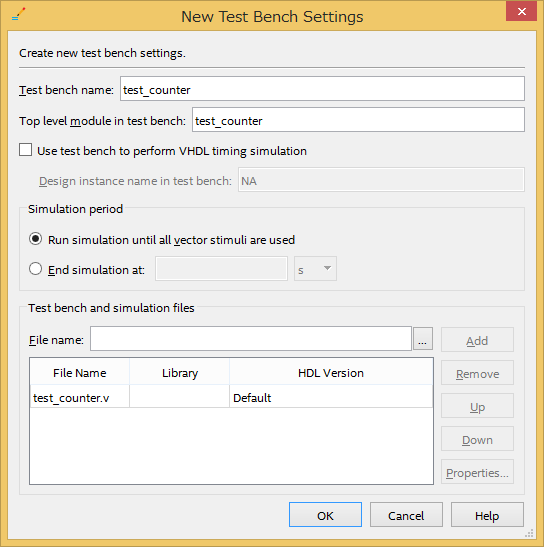
Task: Click the Top level module input field
Action: 358,120
